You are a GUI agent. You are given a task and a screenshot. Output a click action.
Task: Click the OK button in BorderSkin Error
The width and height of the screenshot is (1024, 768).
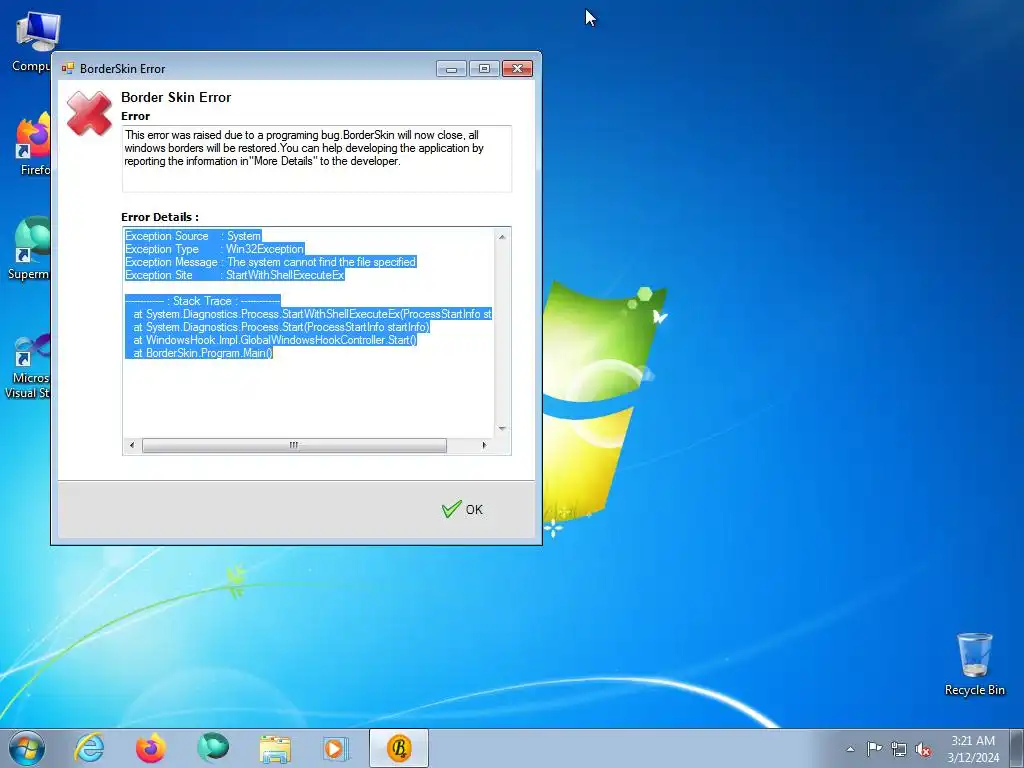point(462,509)
